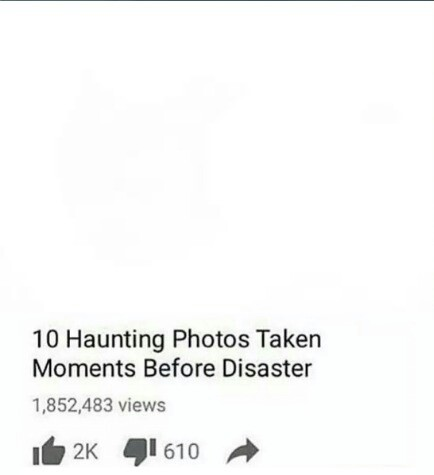The height and width of the screenshot is (475, 434).
Task: Click the 1,852,483 views text
Action: tap(99, 405)
